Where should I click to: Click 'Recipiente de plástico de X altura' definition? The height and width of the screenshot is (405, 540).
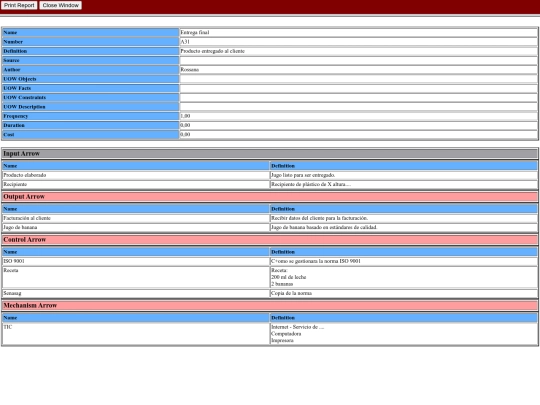(x=311, y=184)
